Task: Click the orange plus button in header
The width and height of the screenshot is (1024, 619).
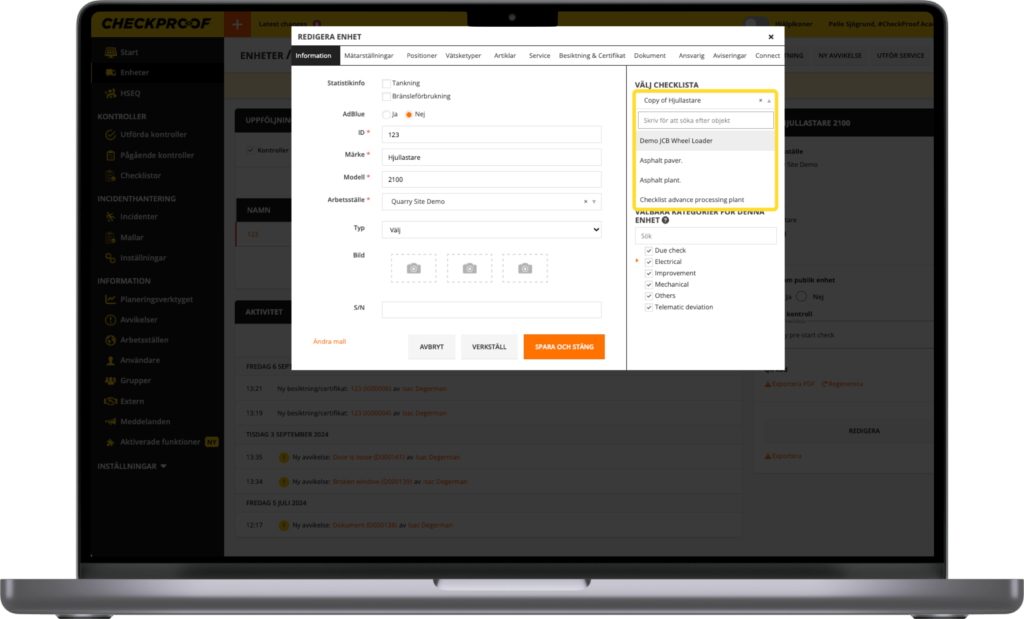Action: click(237, 22)
